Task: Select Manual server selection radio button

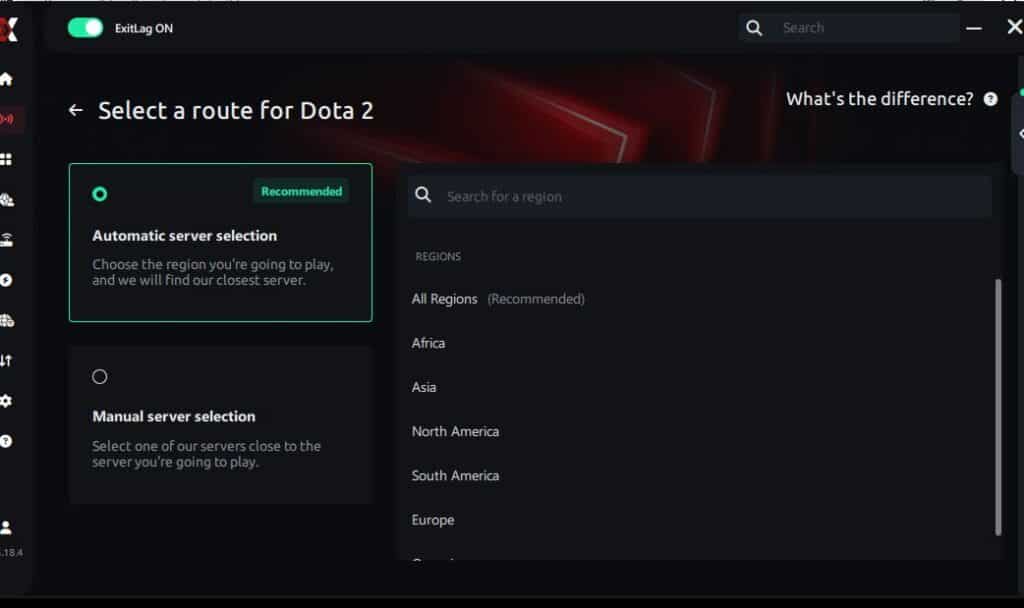Action: pos(99,377)
